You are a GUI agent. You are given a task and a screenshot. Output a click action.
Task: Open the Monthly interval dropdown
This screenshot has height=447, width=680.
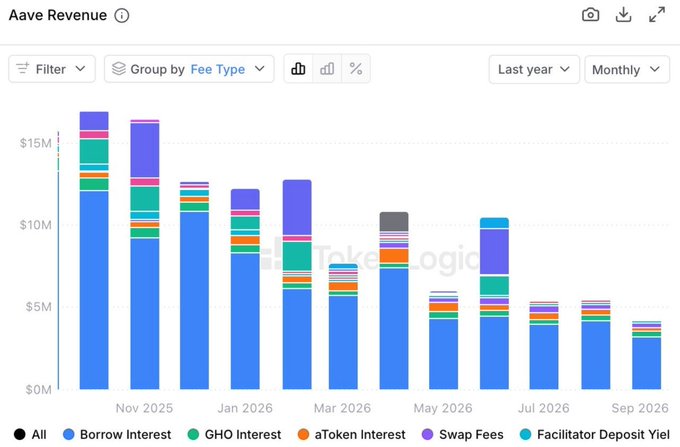click(627, 69)
